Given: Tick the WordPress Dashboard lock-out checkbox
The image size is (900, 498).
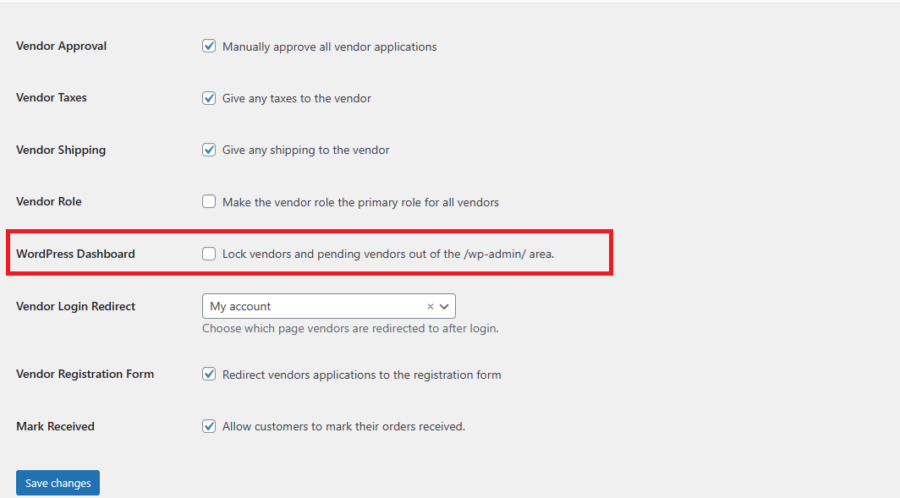Looking at the screenshot, I should pos(209,254).
